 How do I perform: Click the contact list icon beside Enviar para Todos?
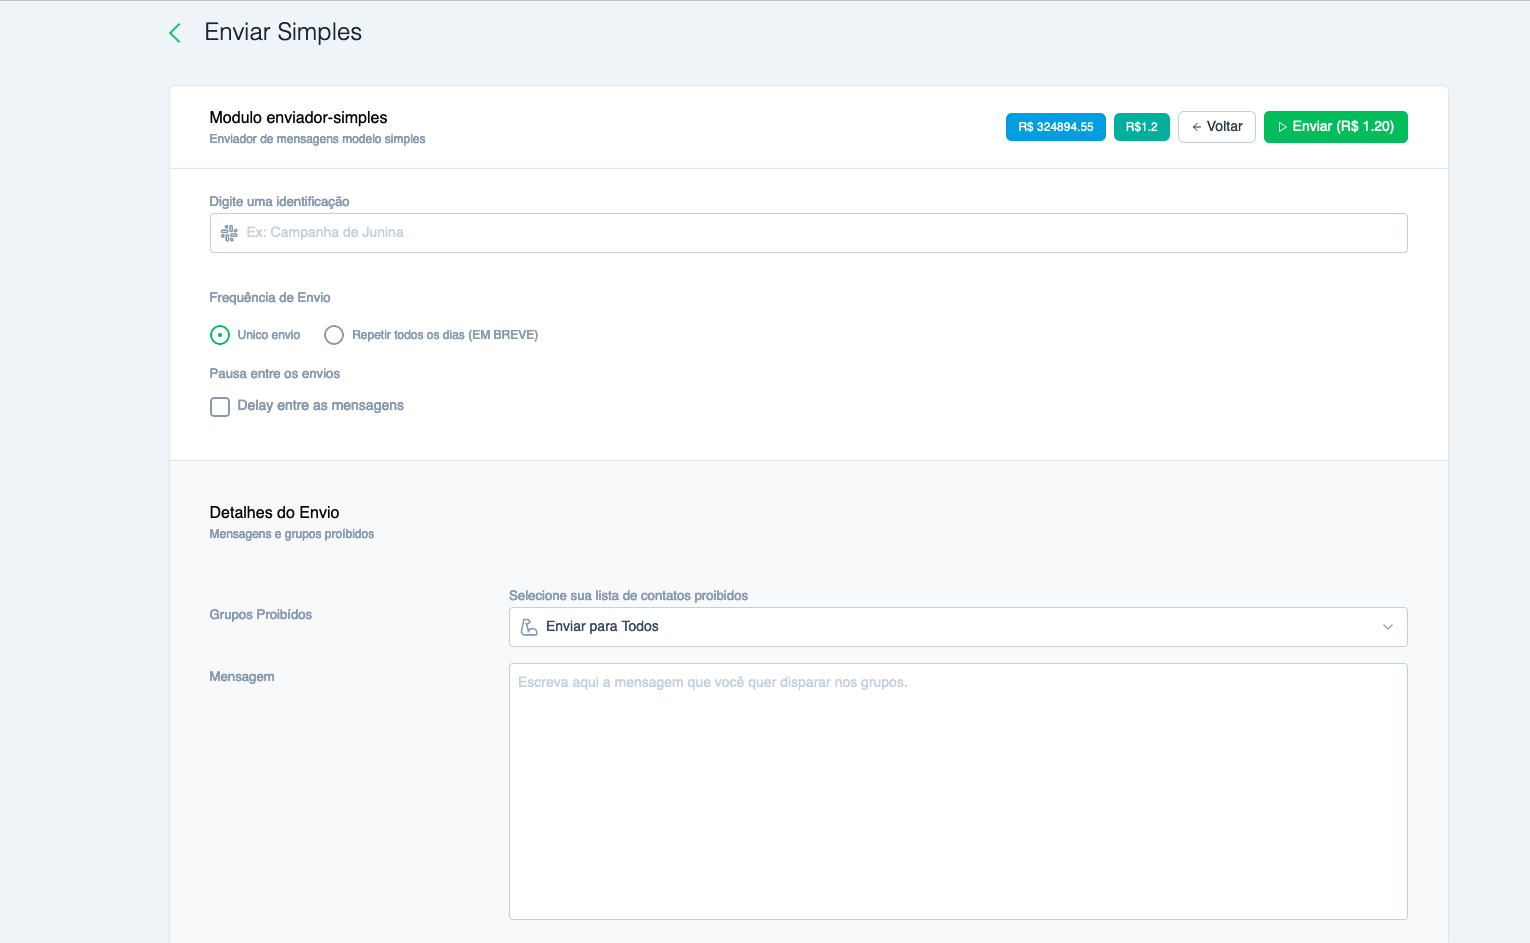point(529,627)
